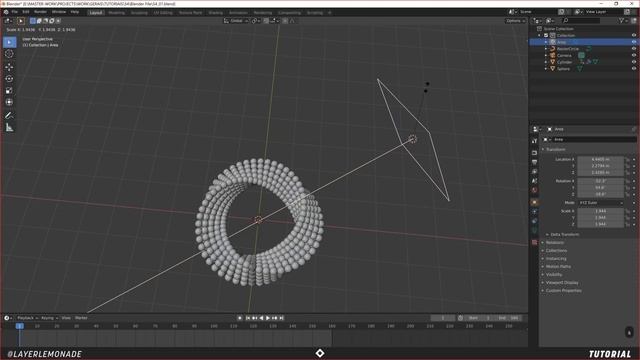Open the Tool properties tab
The height and width of the screenshot is (360, 640).
coord(534,141)
